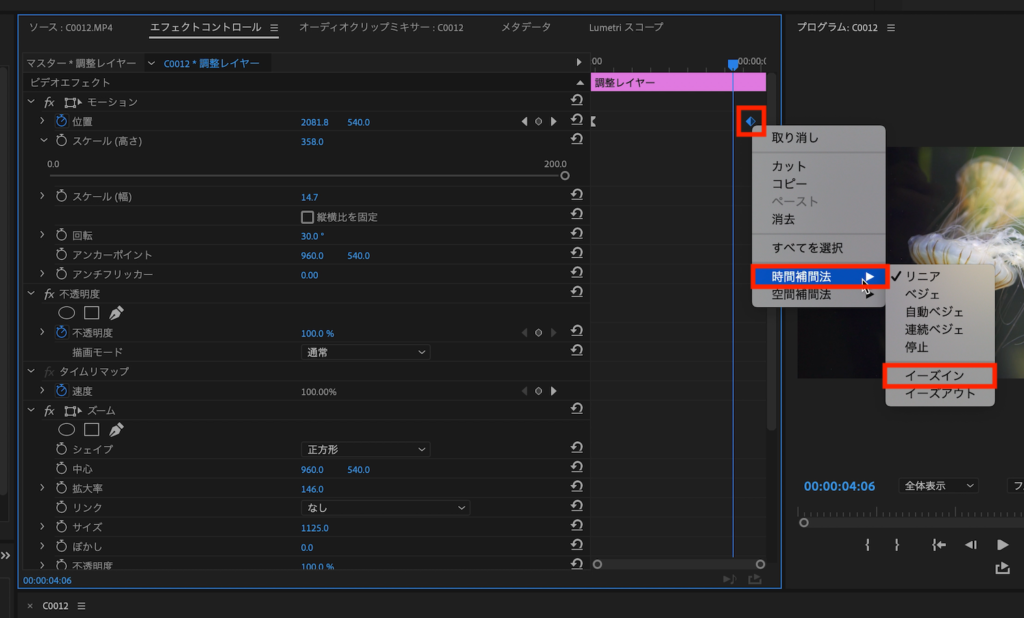The width and height of the screenshot is (1024, 618).
Task: Switch to Lumetri スコープ tab
Action: pos(623,27)
